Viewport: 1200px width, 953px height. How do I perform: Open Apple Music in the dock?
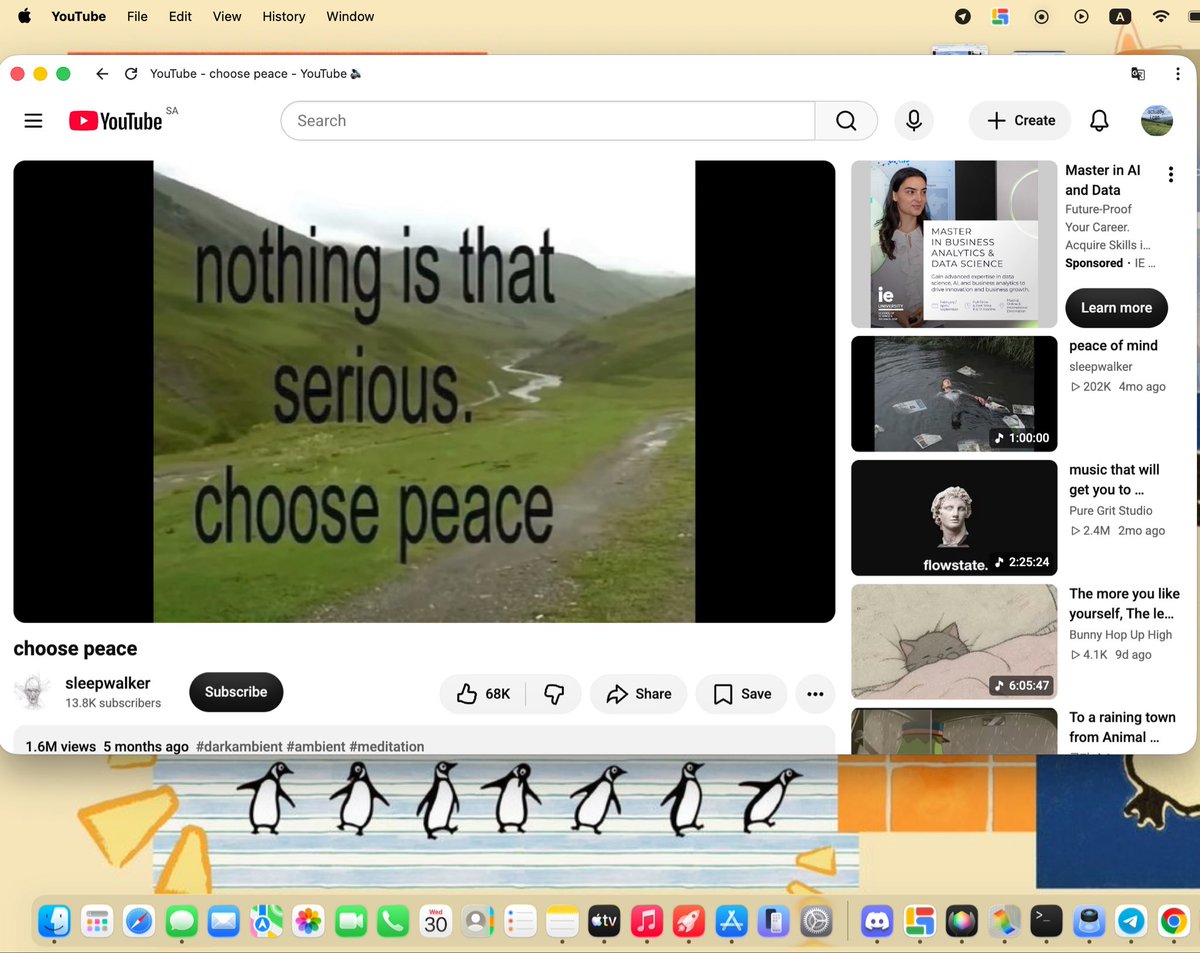point(647,921)
